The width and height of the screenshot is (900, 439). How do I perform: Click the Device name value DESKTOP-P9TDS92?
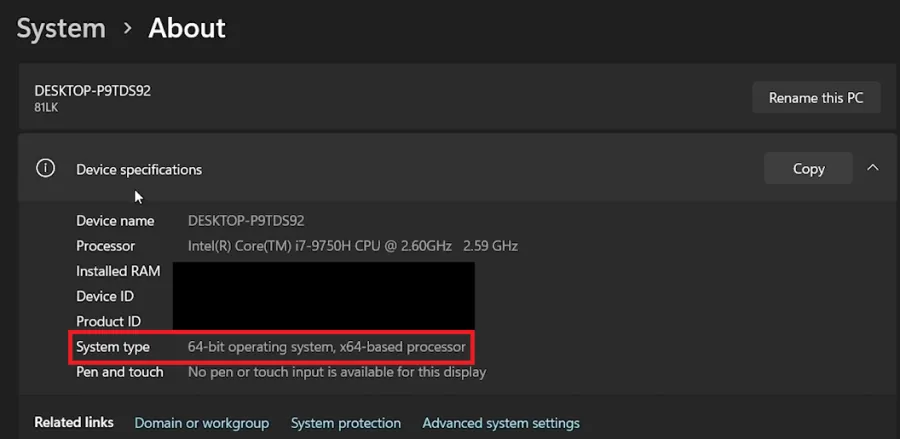[246, 221]
